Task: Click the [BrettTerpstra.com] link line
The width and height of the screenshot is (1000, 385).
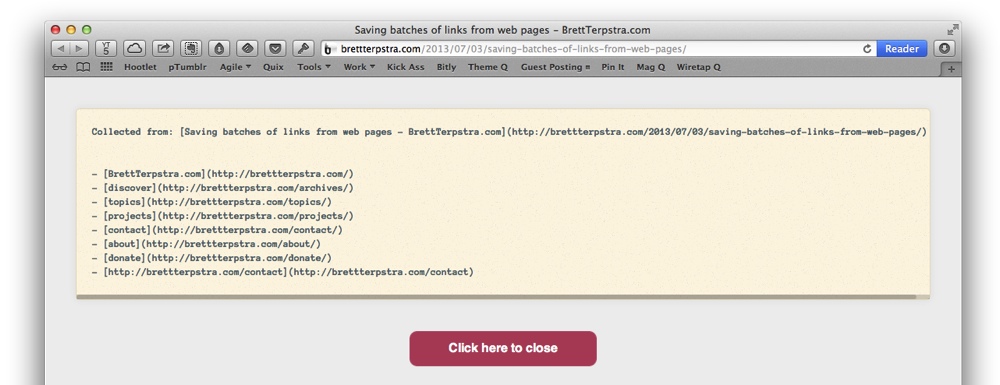Action: click(x=223, y=174)
